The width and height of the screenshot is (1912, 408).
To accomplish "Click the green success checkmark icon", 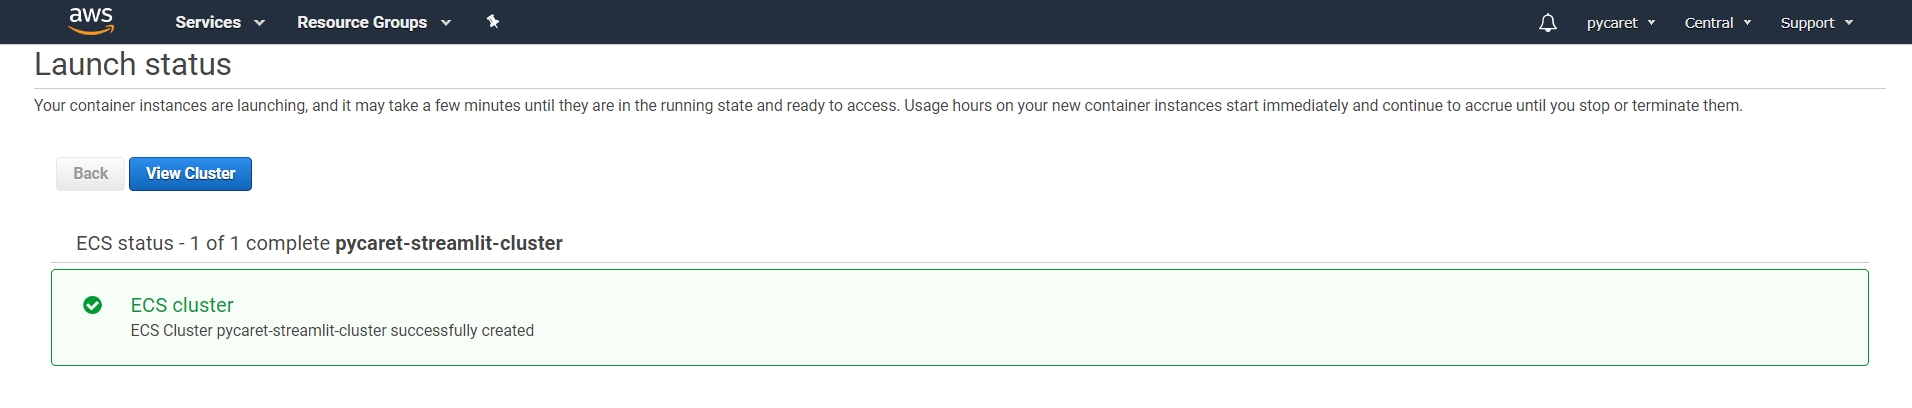I will pyautogui.click(x=93, y=305).
